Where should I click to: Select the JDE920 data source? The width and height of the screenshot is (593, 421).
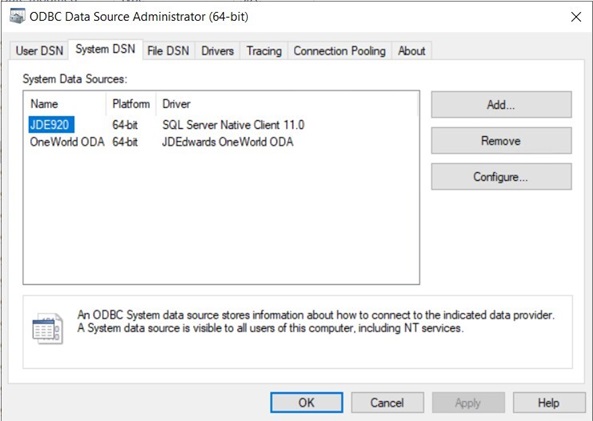click(x=51, y=124)
